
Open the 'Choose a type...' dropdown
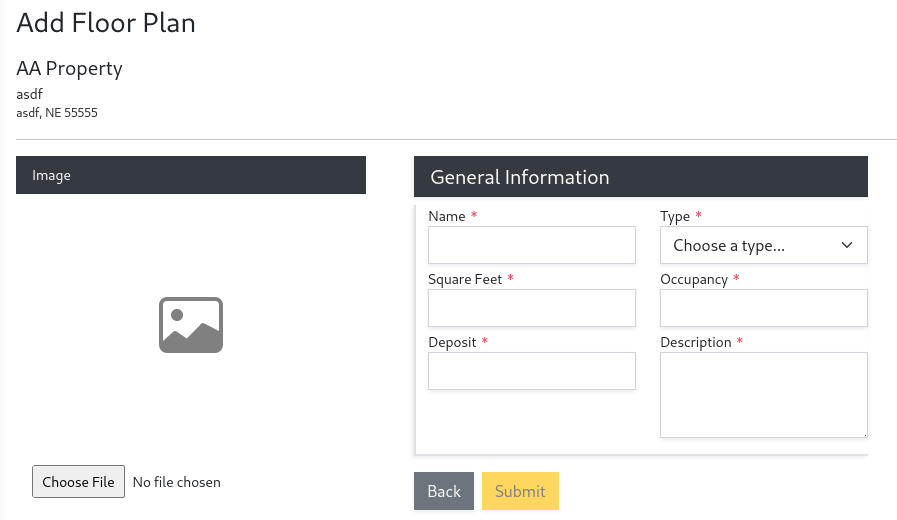click(763, 245)
